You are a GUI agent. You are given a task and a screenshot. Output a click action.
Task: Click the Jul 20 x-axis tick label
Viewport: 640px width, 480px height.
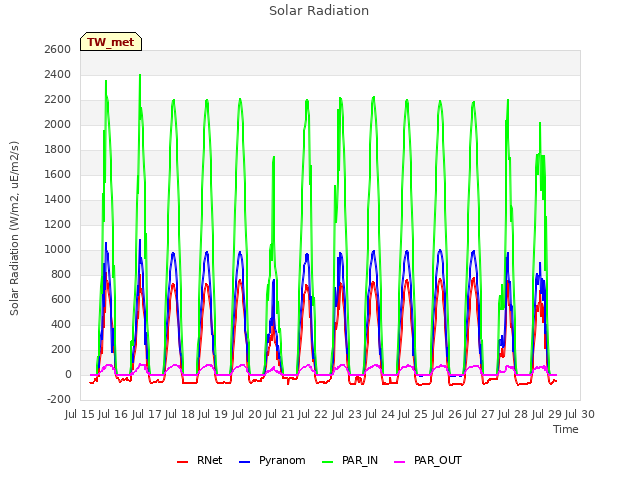[x=247, y=414]
